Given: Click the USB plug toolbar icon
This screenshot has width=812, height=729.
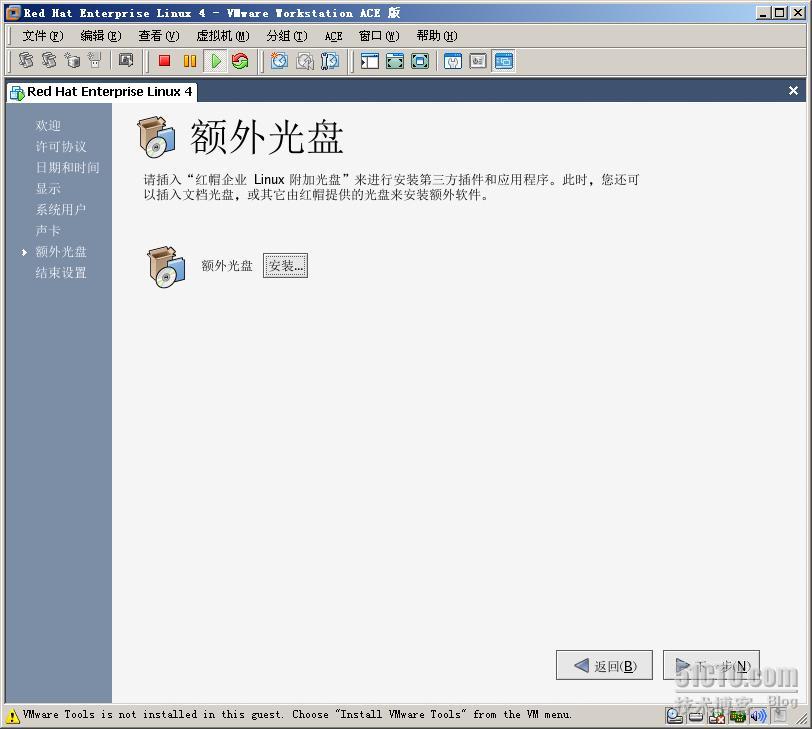Looking at the screenshot, I should [x=94, y=61].
